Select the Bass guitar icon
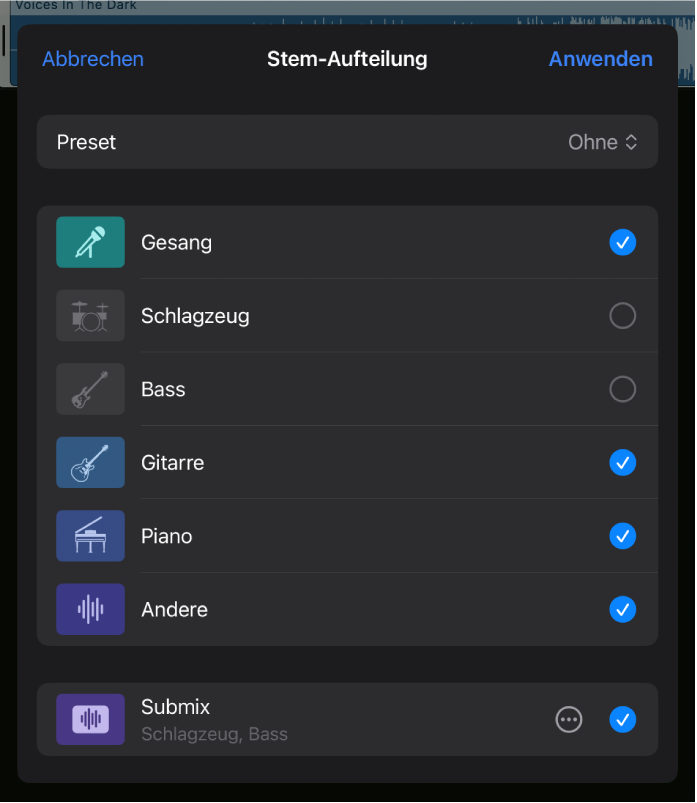This screenshot has height=803, width=697. pos(89,389)
